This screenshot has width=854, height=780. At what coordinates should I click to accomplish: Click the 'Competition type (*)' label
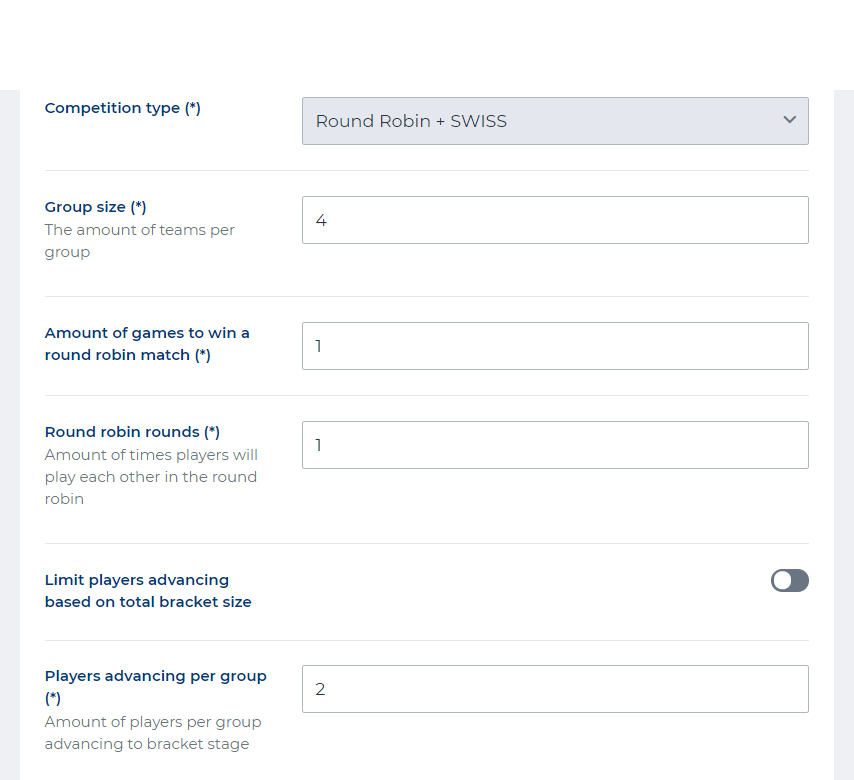[x=123, y=108]
